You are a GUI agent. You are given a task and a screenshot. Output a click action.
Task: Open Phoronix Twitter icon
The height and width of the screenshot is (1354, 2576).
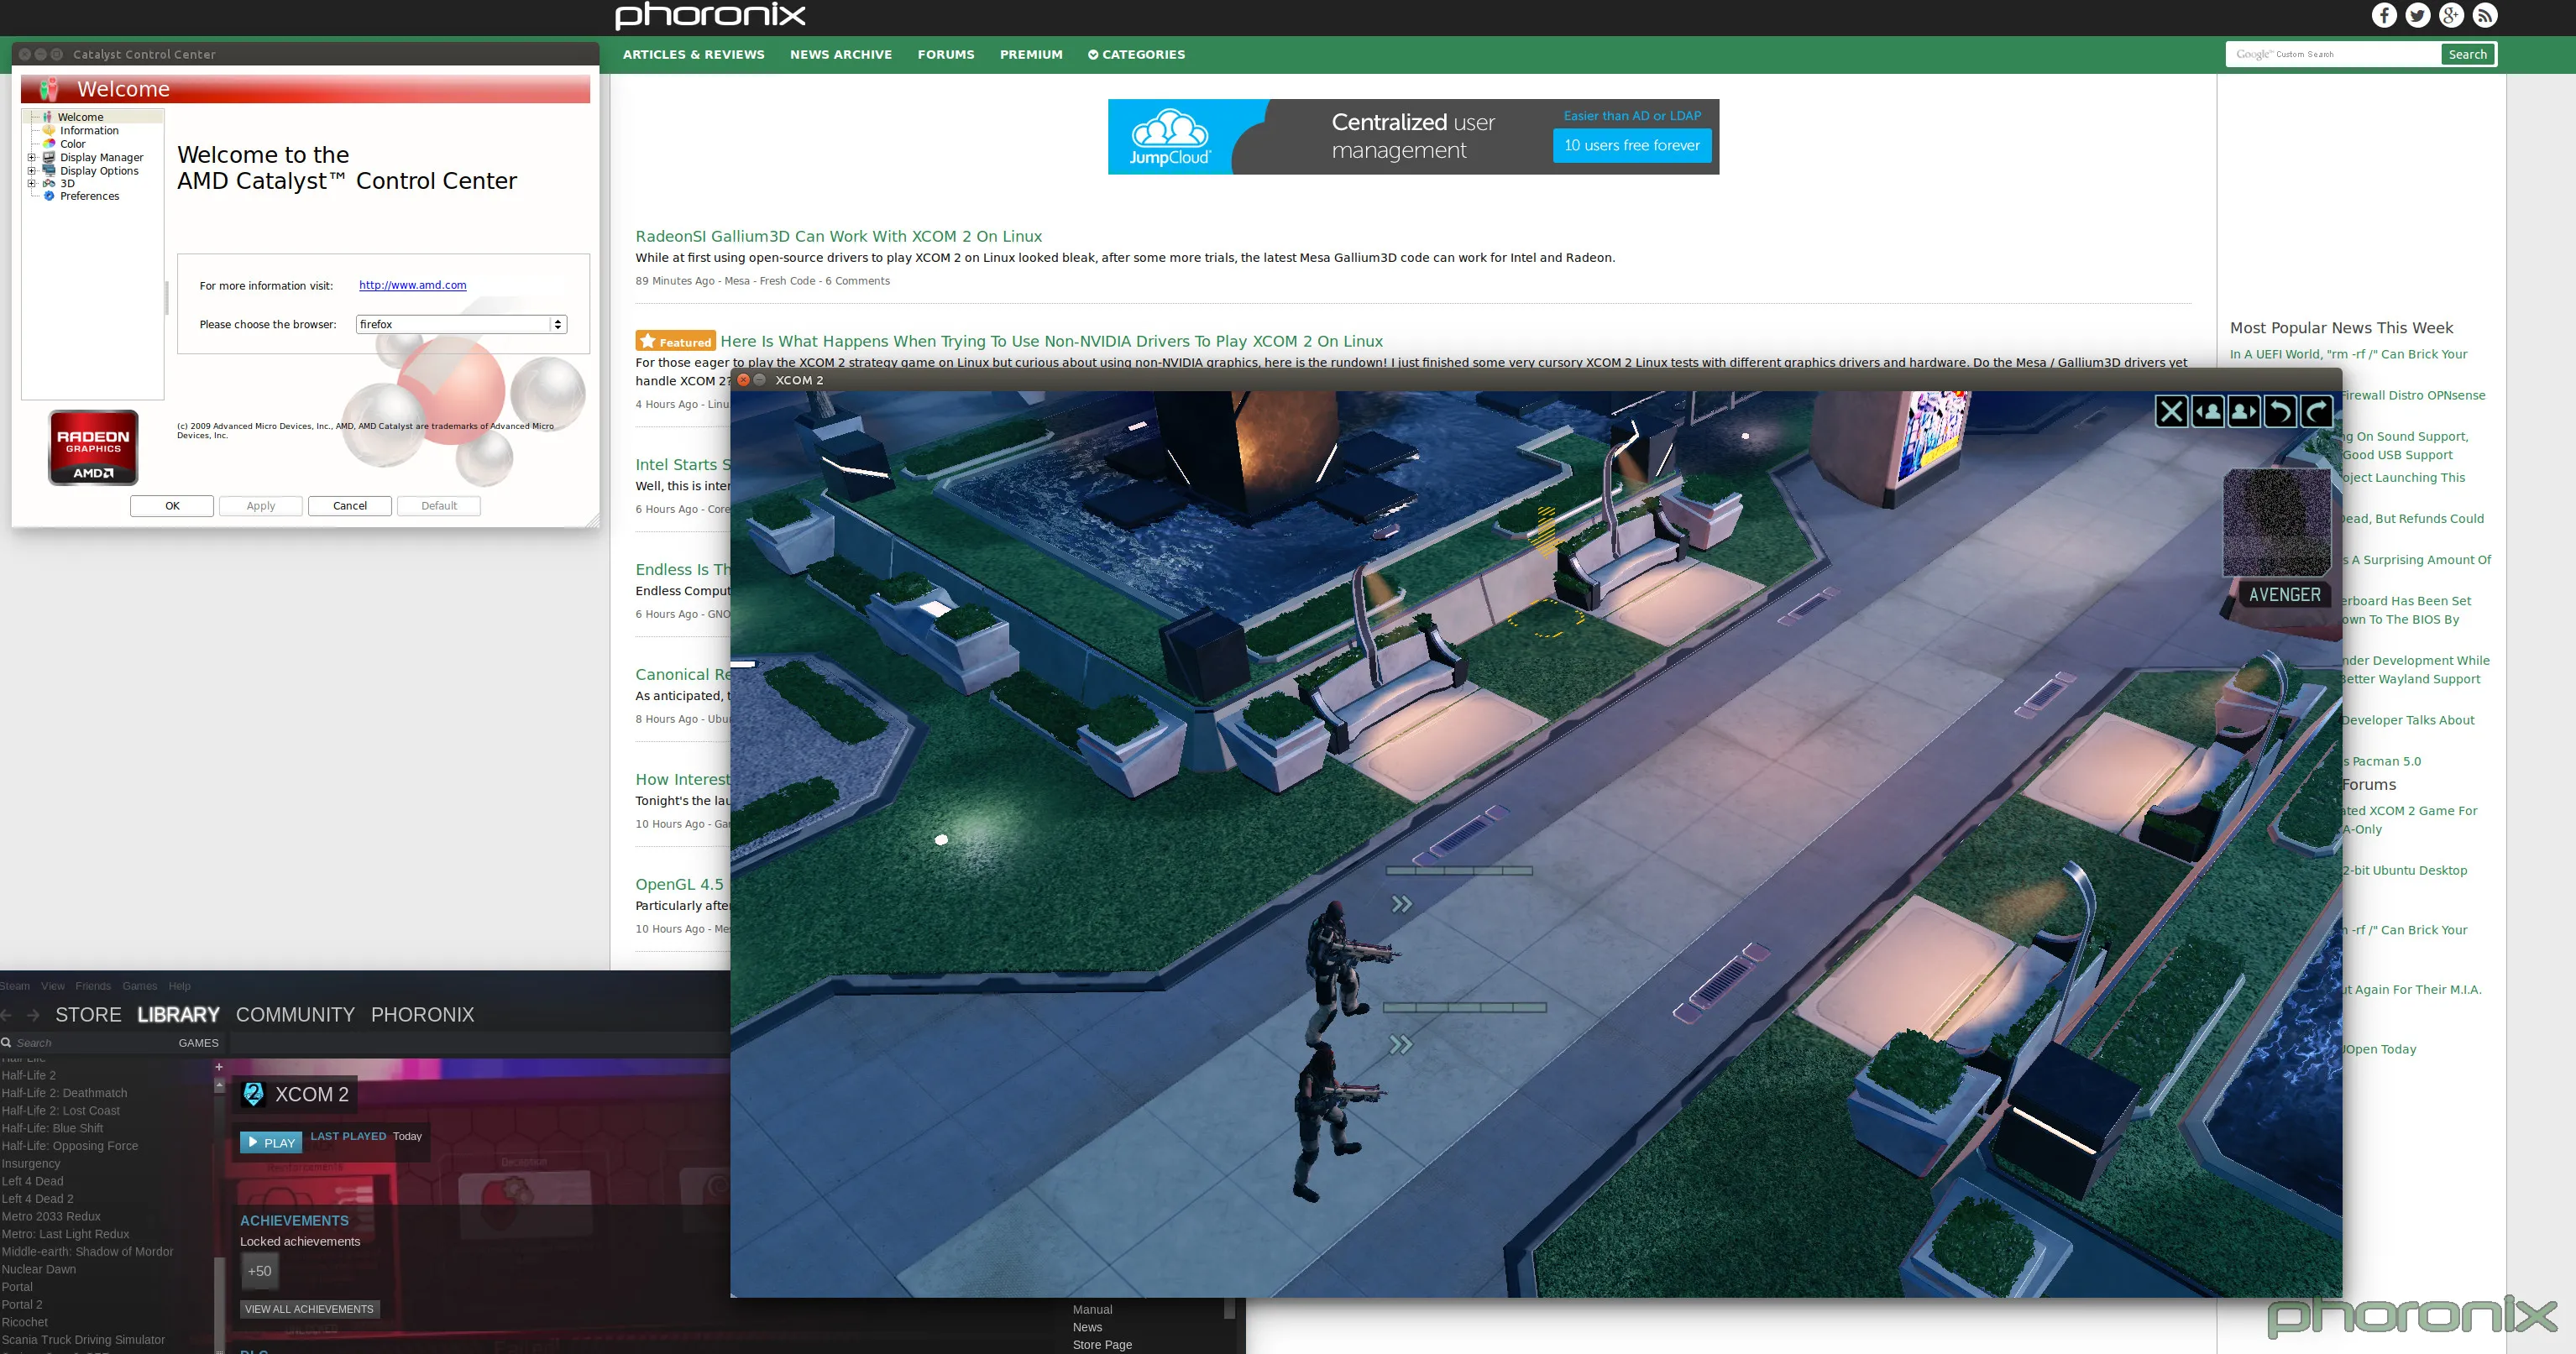pos(2418,15)
